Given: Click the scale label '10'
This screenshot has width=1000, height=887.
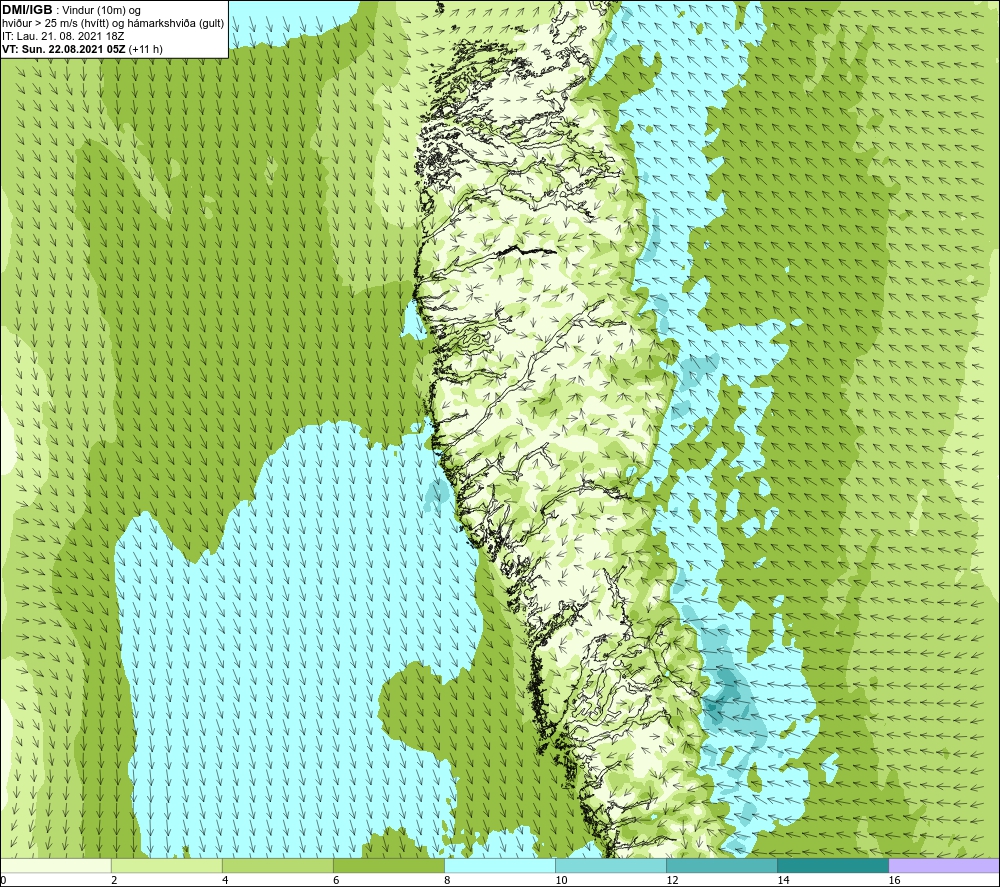Looking at the screenshot, I should (561, 881).
